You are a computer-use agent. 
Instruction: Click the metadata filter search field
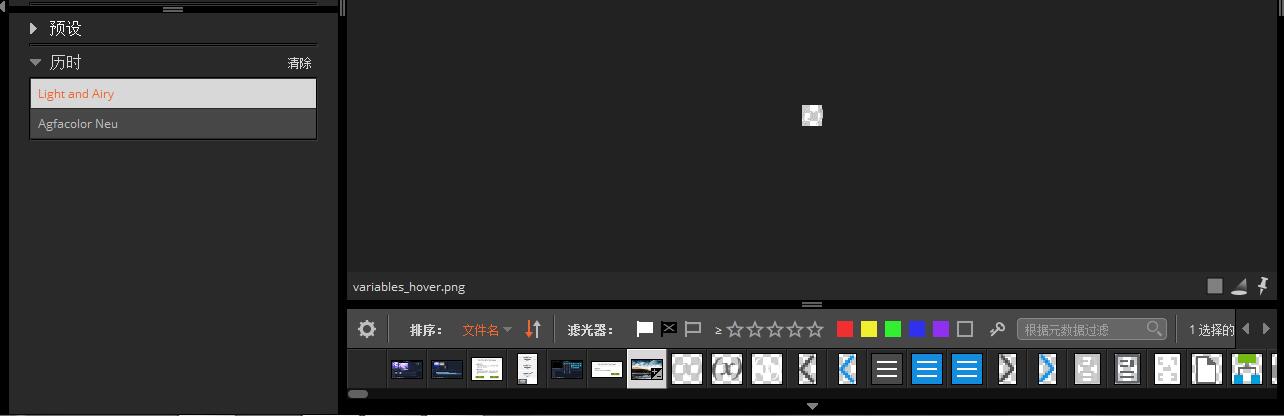click(x=1082, y=329)
